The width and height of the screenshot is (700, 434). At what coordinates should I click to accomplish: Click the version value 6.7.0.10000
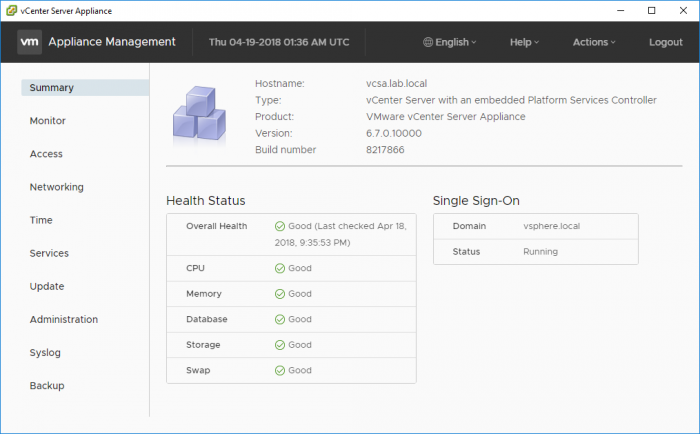(x=394, y=133)
